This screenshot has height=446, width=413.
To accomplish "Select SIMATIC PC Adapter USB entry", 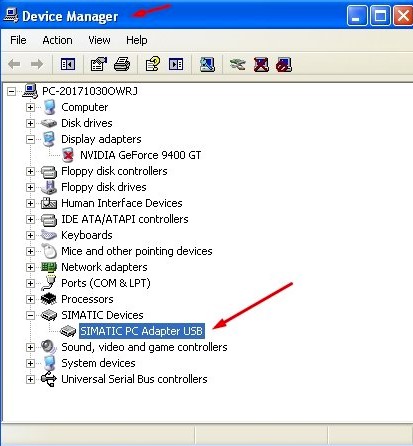I will coord(142,331).
